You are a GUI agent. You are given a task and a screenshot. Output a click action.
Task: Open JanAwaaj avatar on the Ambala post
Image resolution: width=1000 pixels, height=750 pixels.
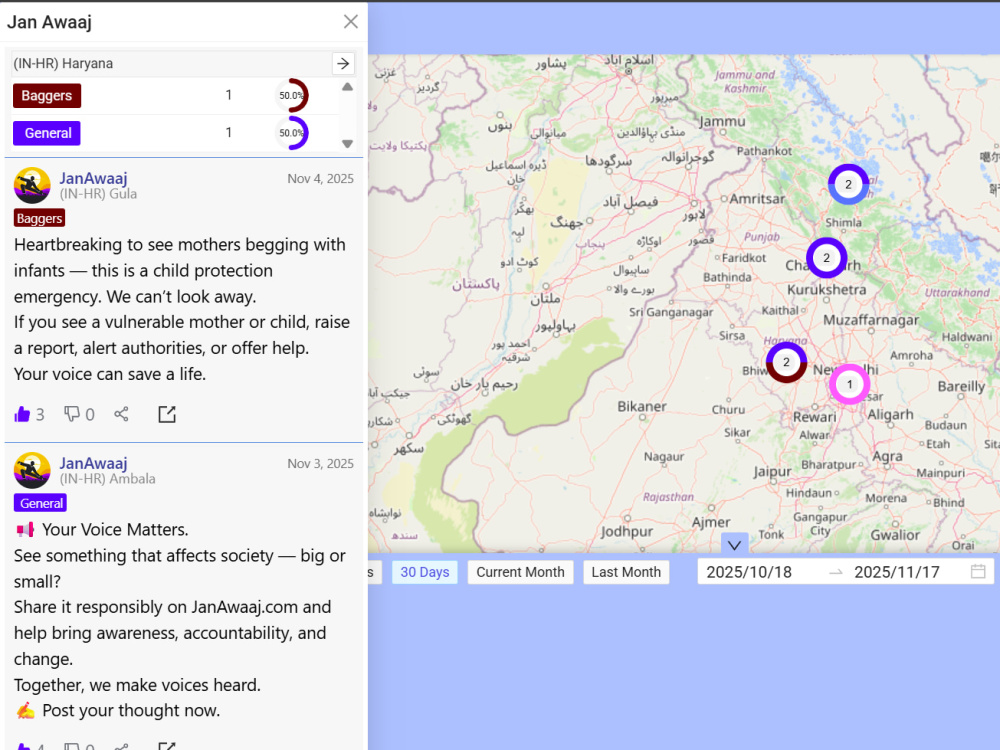tap(32, 471)
